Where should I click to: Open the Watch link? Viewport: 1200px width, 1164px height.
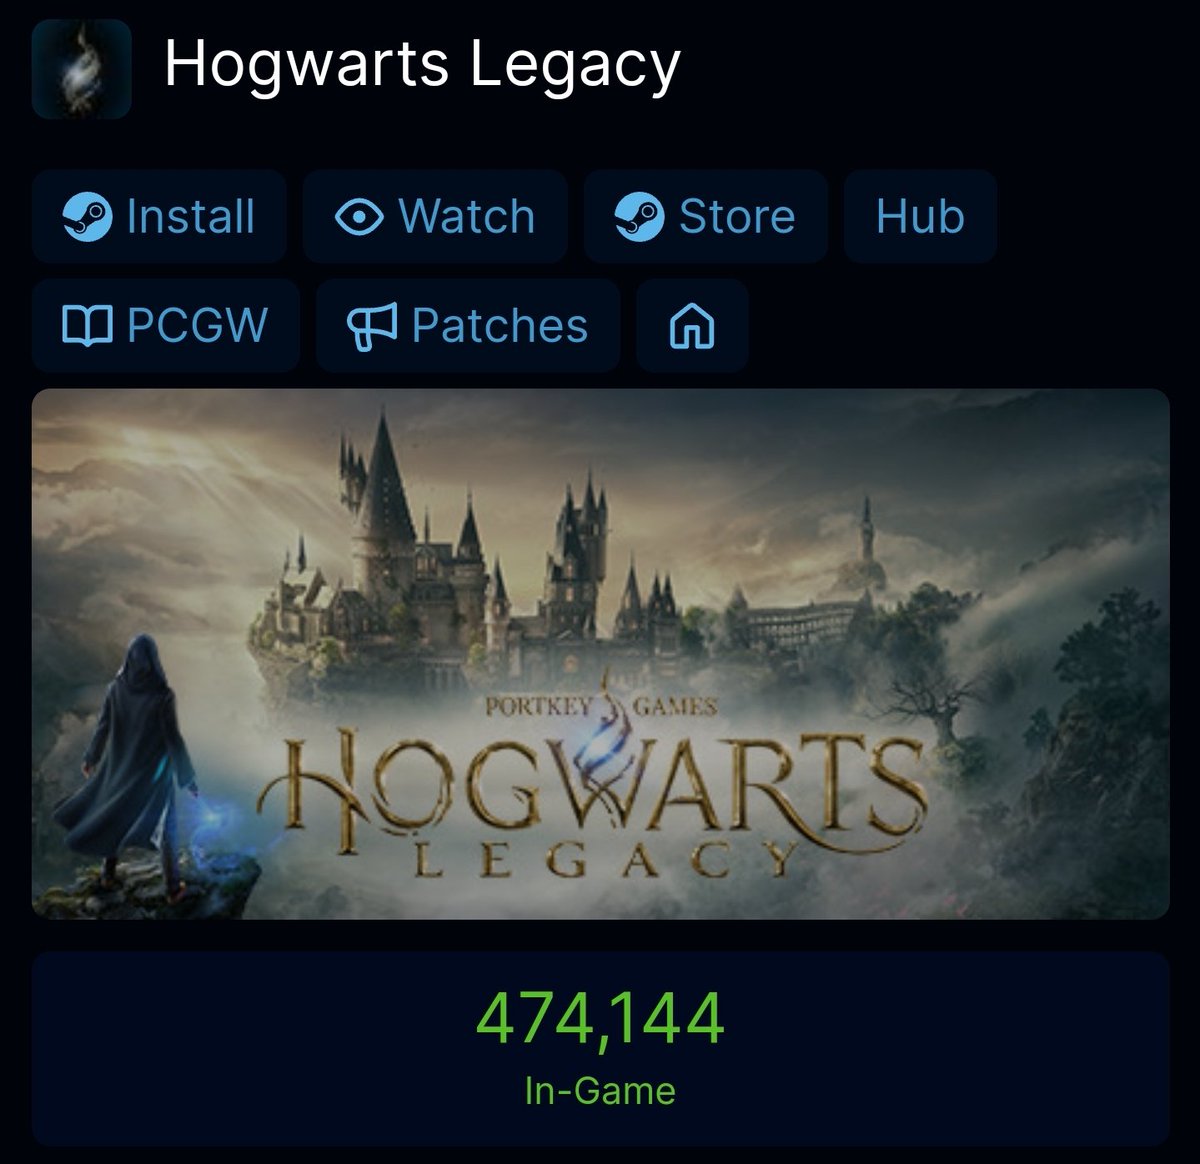[x=435, y=216]
